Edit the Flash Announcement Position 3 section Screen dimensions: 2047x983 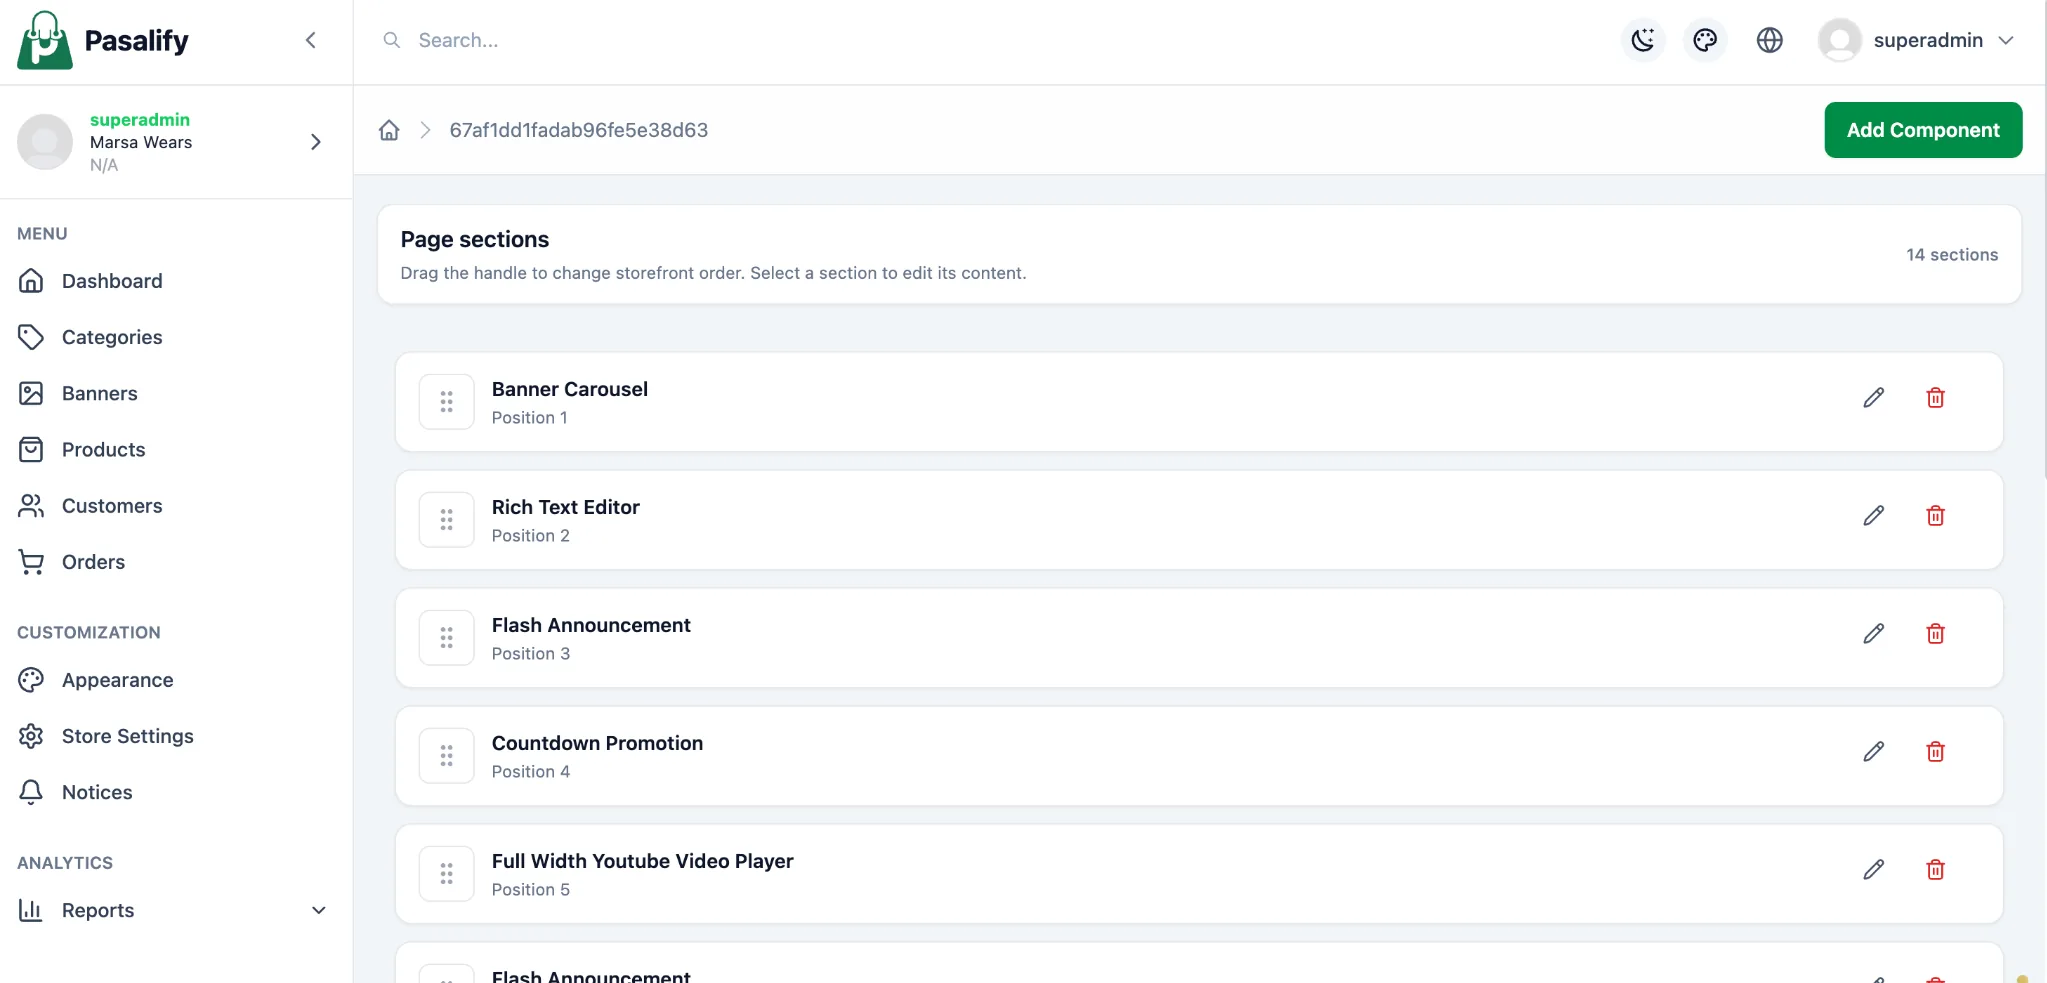click(x=1874, y=634)
